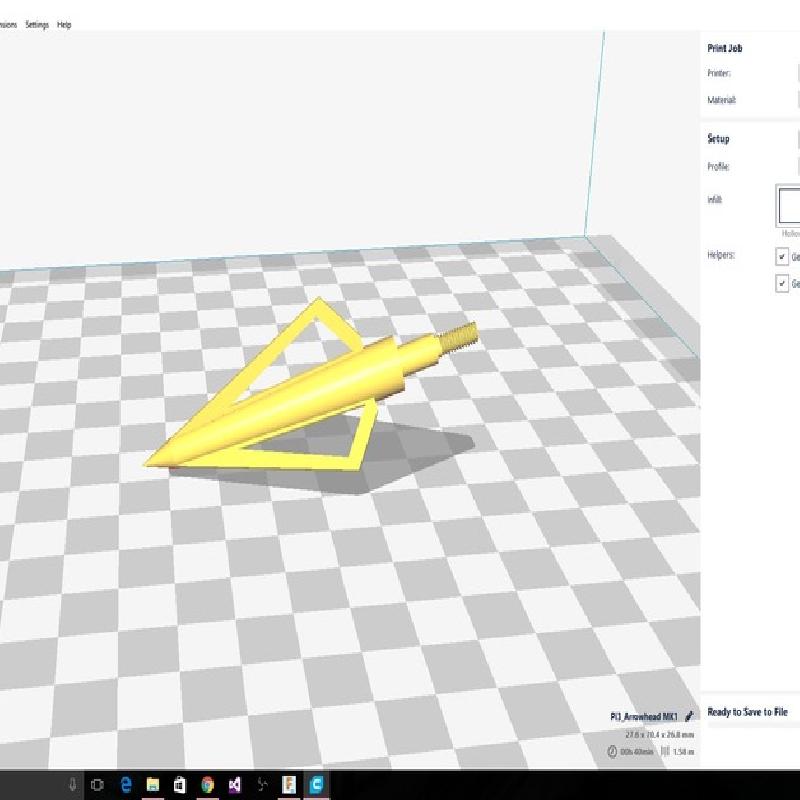Launch Microsoft Edge from the taskbar
This screenshot has height=800, width=800.
(126, 784)
